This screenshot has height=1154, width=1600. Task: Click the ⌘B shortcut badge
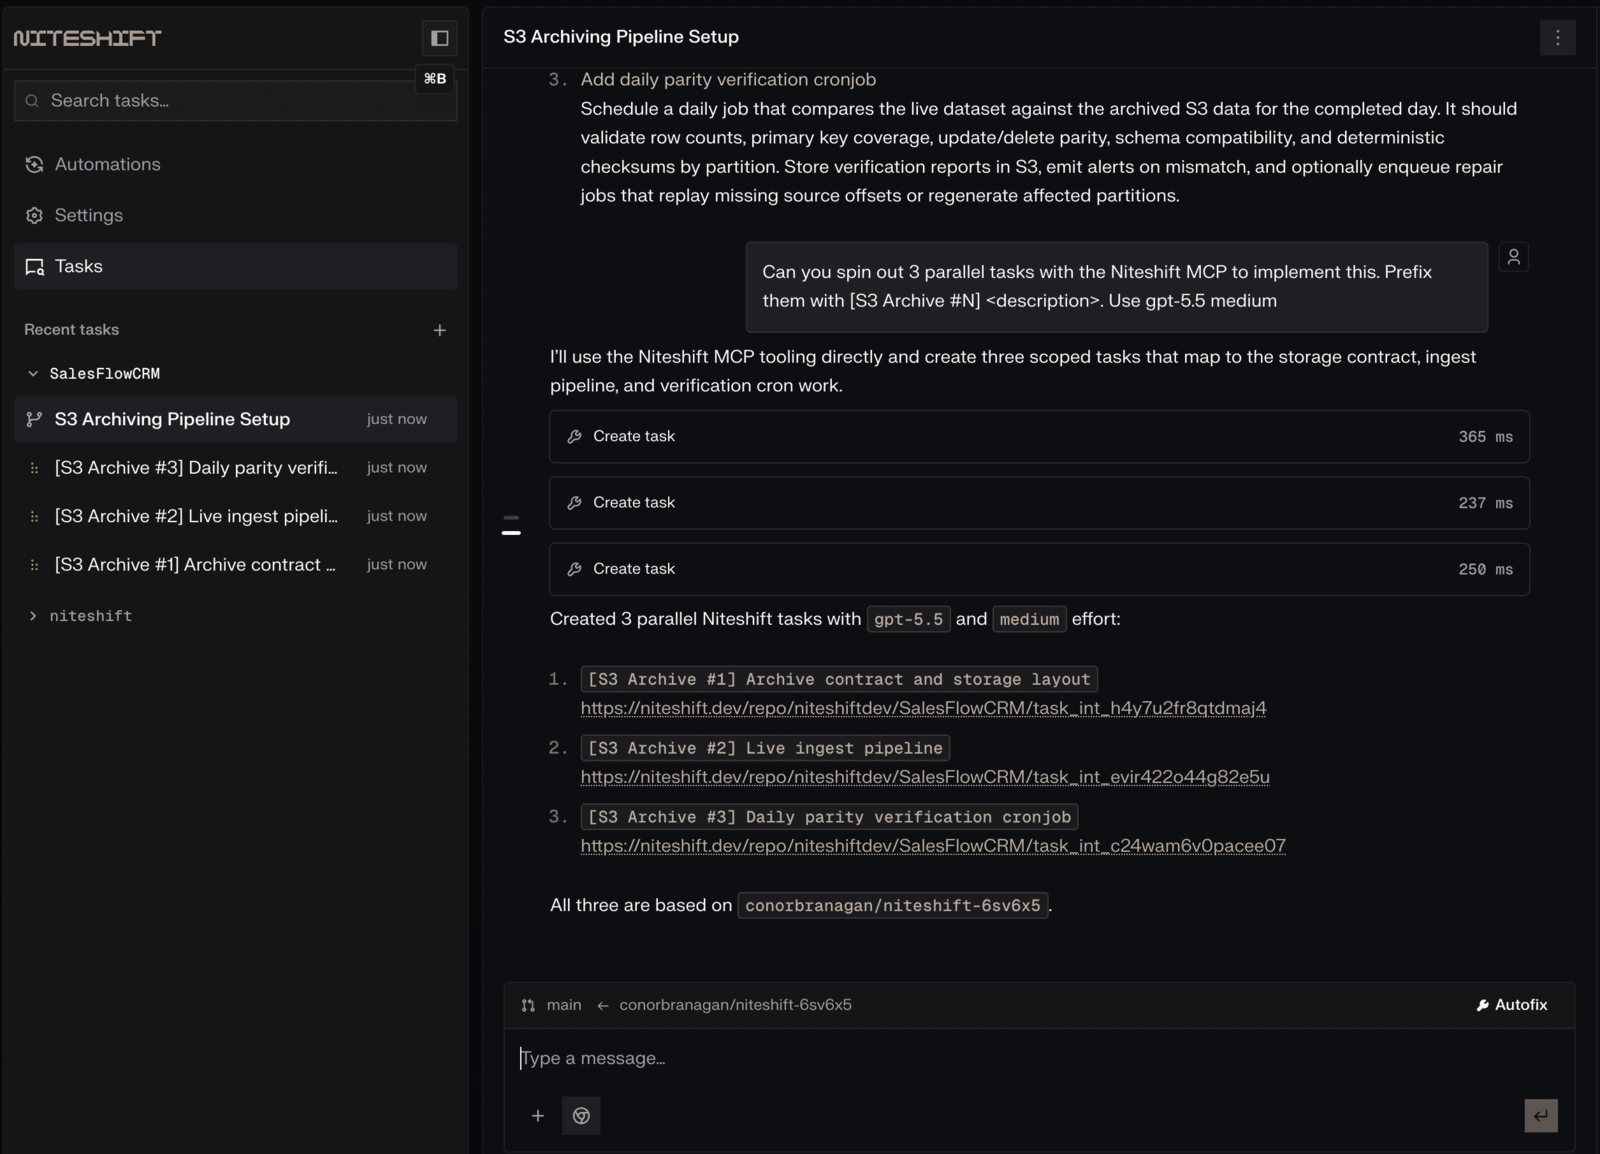[x=435, y=79]
